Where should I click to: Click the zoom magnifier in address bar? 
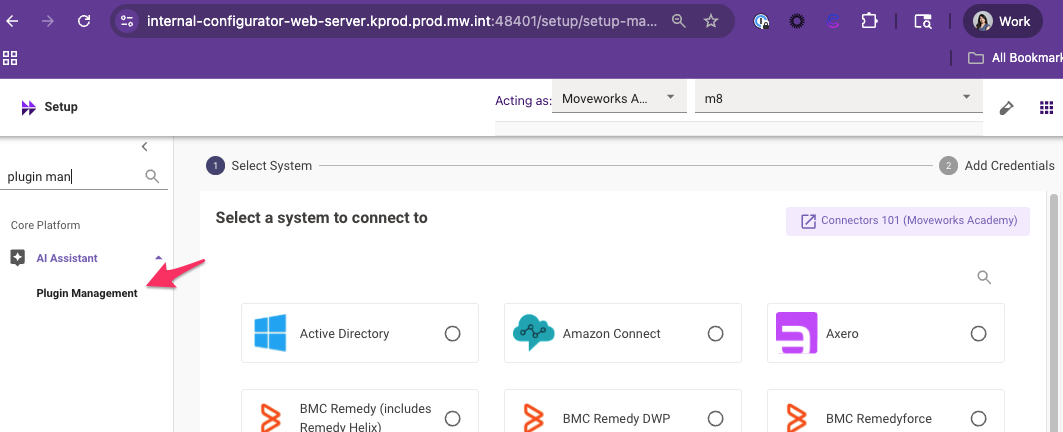click(679, 21)
